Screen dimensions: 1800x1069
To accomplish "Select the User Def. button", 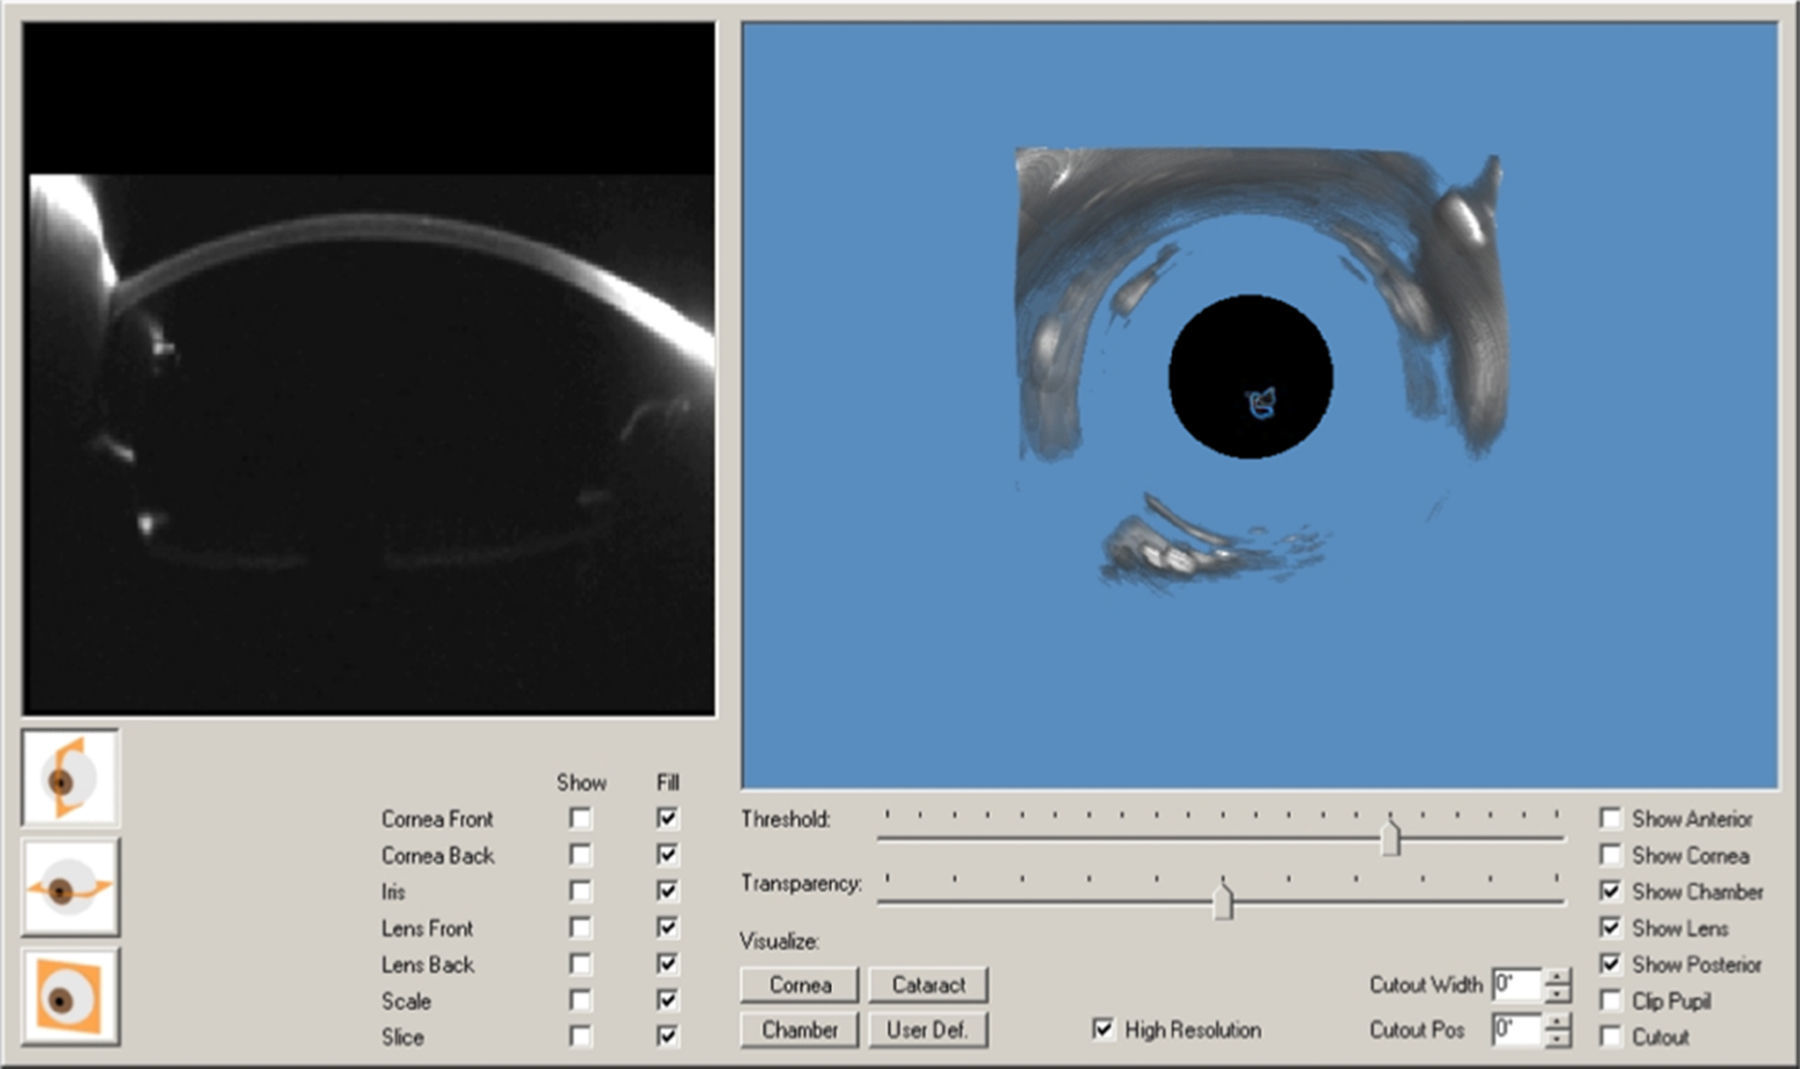I will [928, 1029].
